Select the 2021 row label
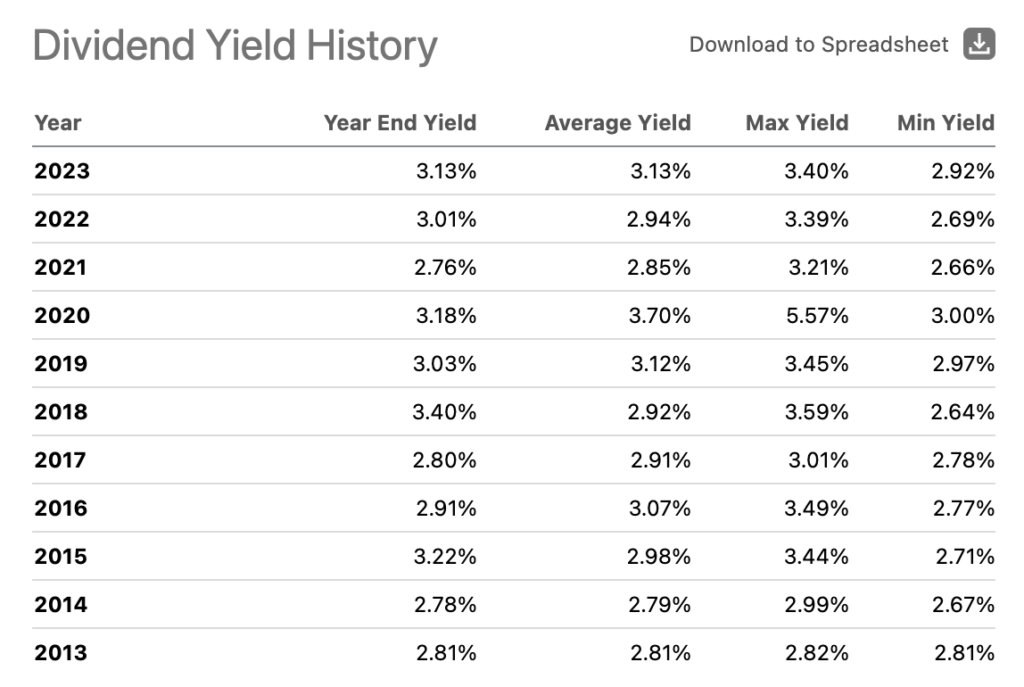1024x687 pixels. point(61,267)
